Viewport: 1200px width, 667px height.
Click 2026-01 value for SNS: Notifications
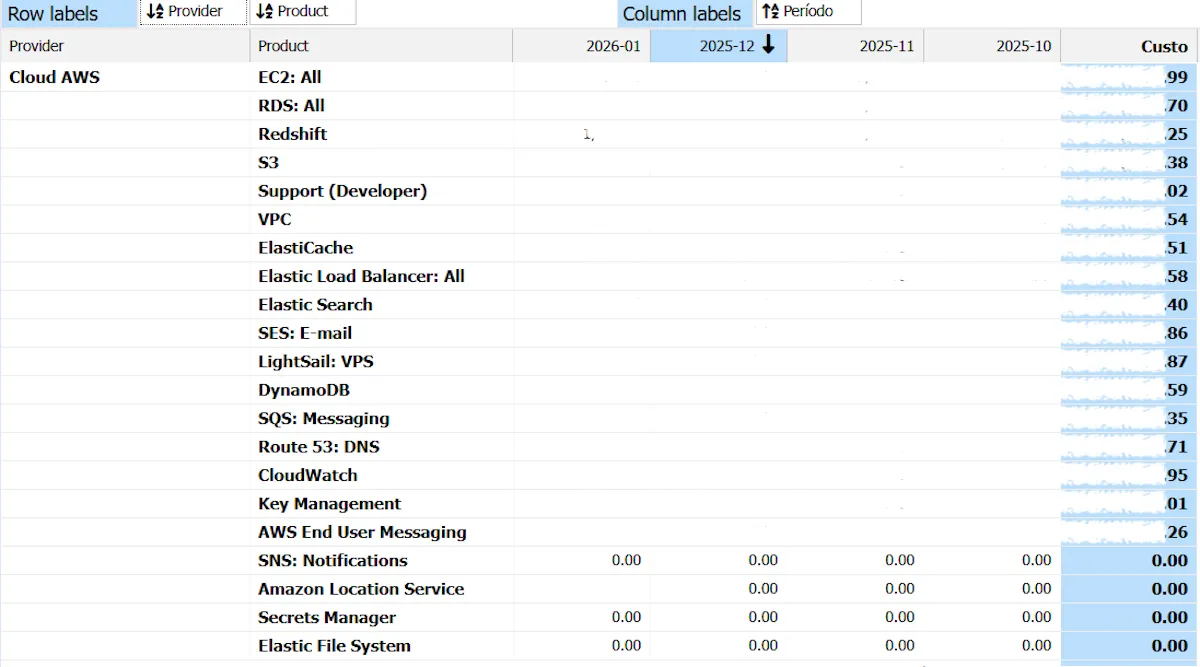[626, 560]
